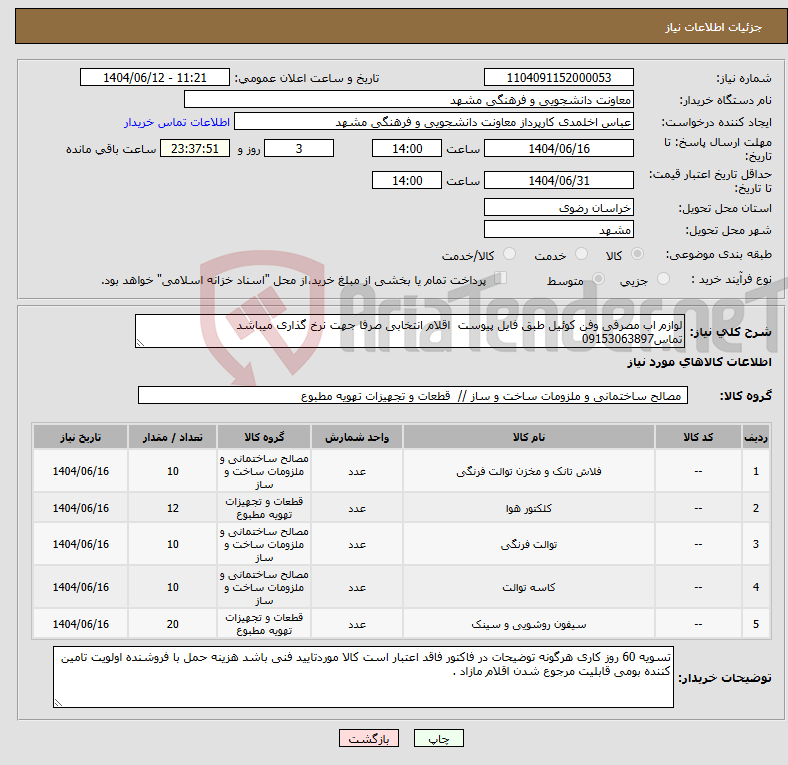This screenshot has height=765, width=788.
Task: Click the remaining days field showing 3
Action: (x=299, y=148)
